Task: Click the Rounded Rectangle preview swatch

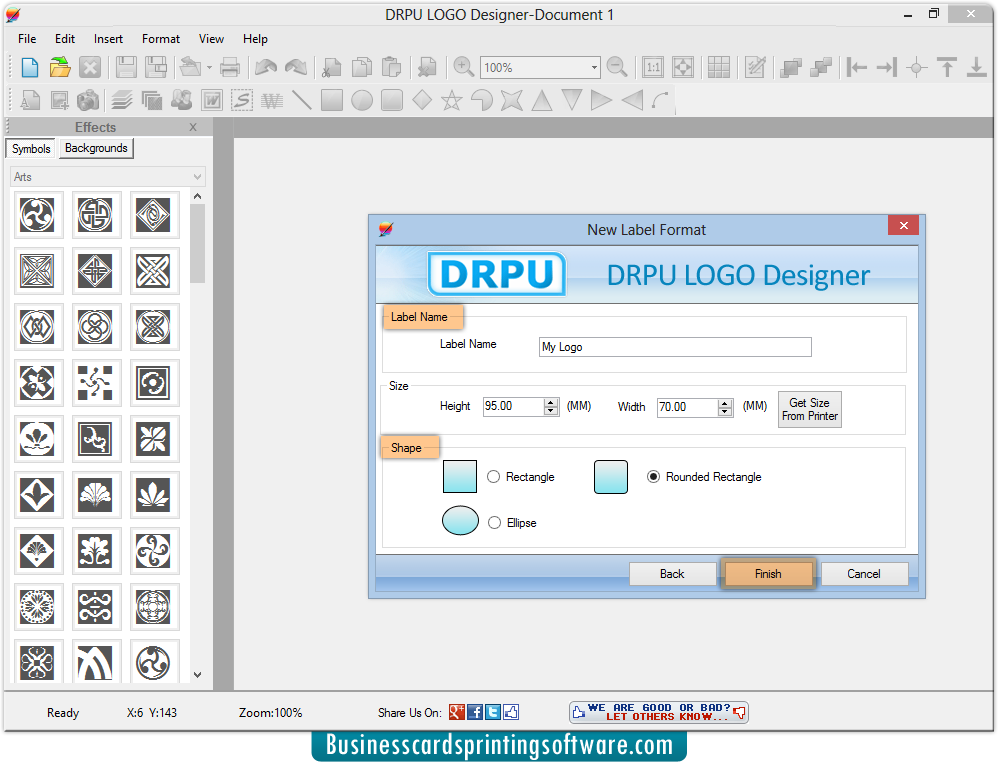Action: point(611,477)
